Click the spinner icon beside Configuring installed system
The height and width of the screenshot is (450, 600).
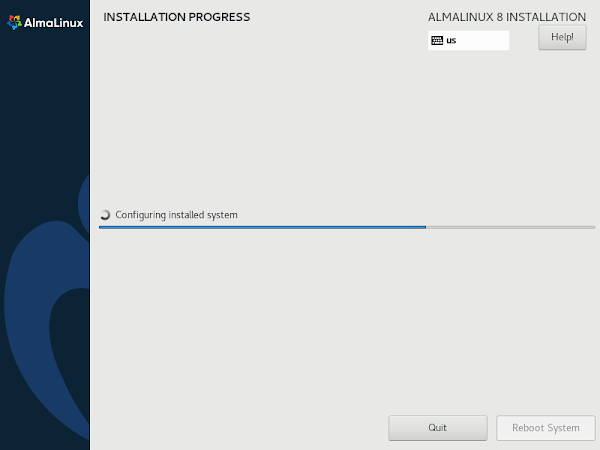pyautogui.click(x=105, y=215)
